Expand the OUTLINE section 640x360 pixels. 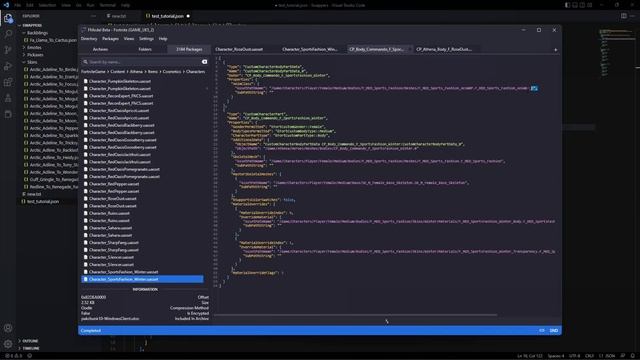click(x=30, y=341)
